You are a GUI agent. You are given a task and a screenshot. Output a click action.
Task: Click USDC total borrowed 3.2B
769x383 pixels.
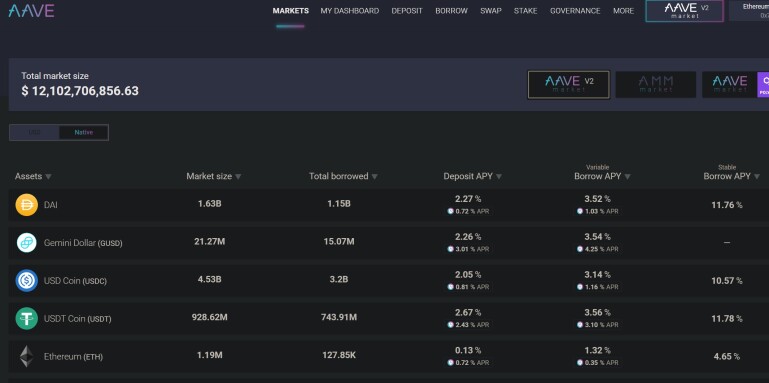(x=339, y=280)
